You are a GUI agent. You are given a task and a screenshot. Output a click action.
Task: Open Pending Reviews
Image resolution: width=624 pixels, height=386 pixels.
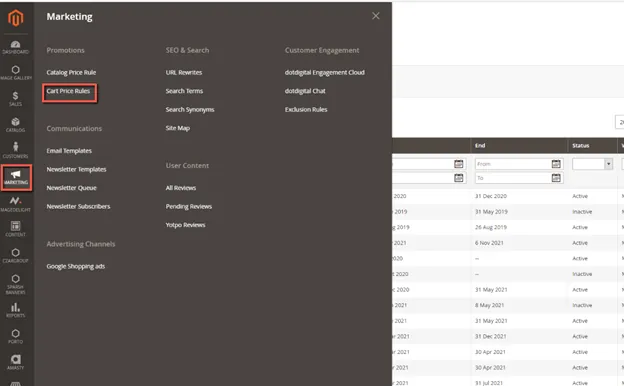(x=189, y=207)
